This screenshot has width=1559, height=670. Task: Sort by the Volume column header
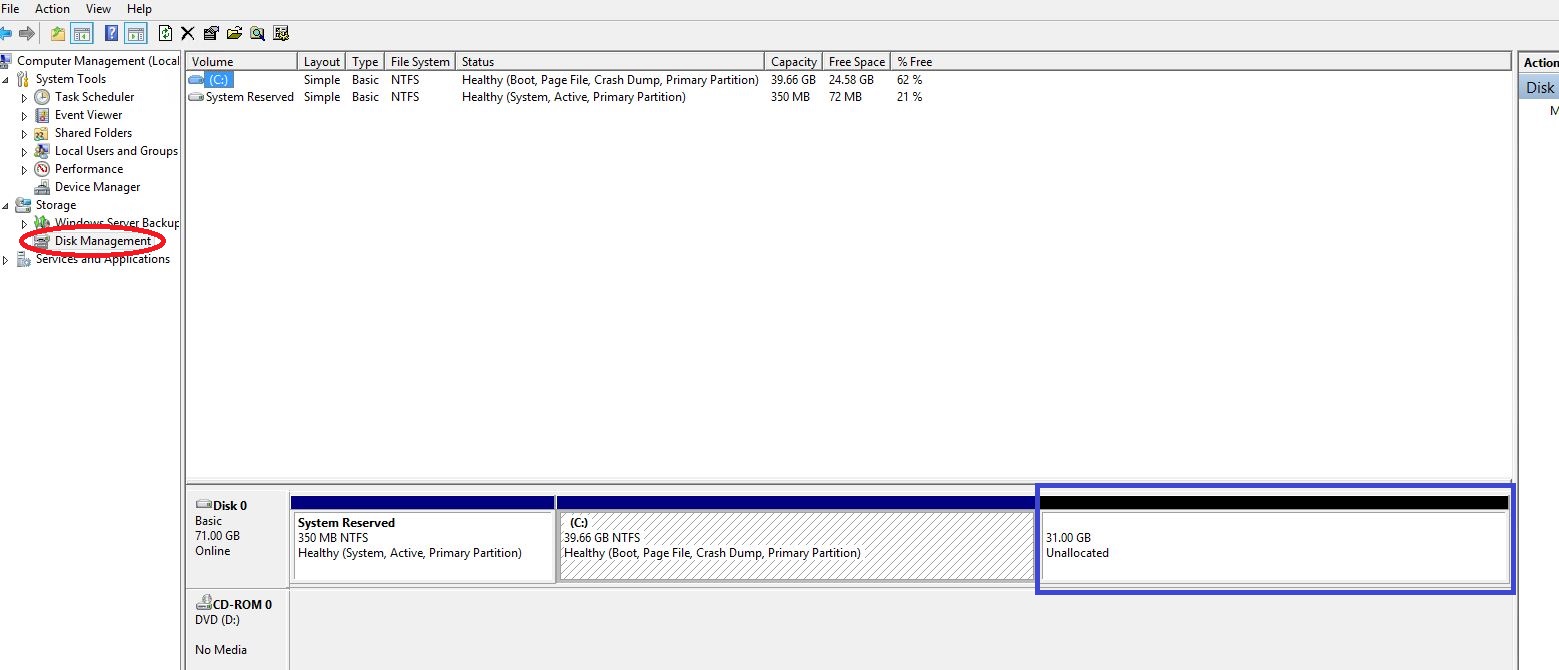click(242, 62)
